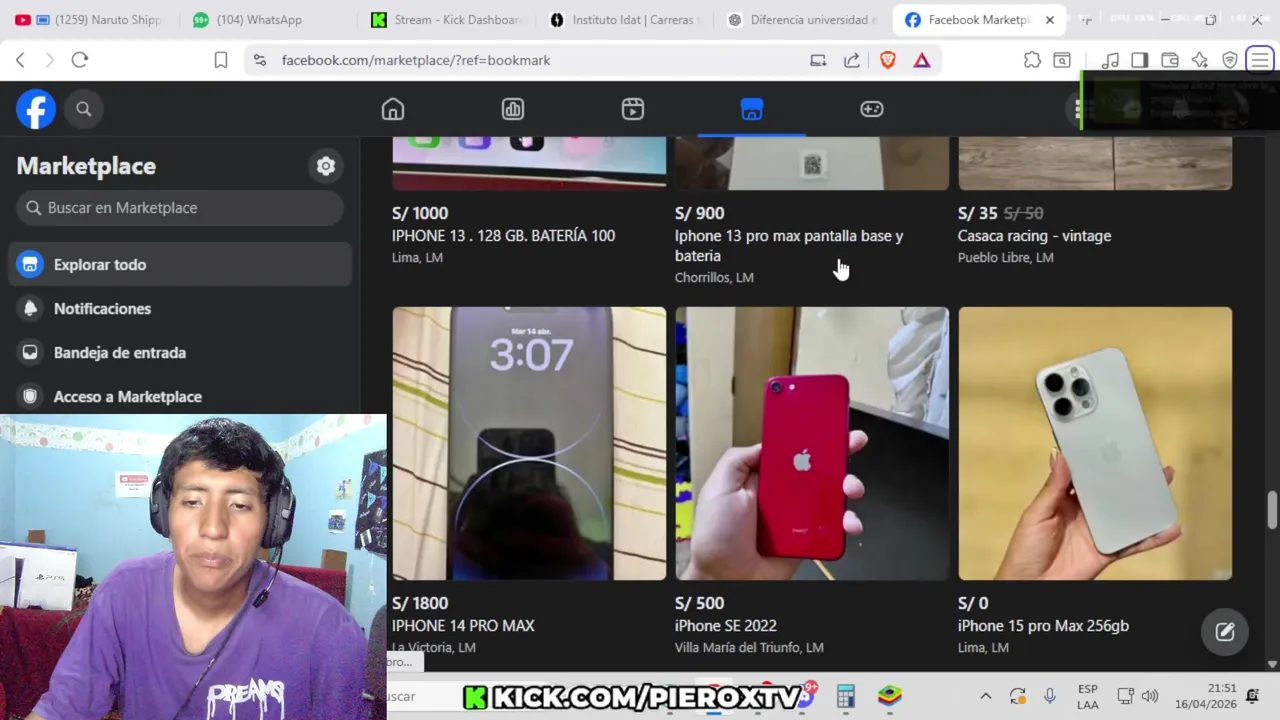The image size is (1280, 720).
Task: Click the browser address bar URL
Action: pyautogui.click(x=416, y=60)
